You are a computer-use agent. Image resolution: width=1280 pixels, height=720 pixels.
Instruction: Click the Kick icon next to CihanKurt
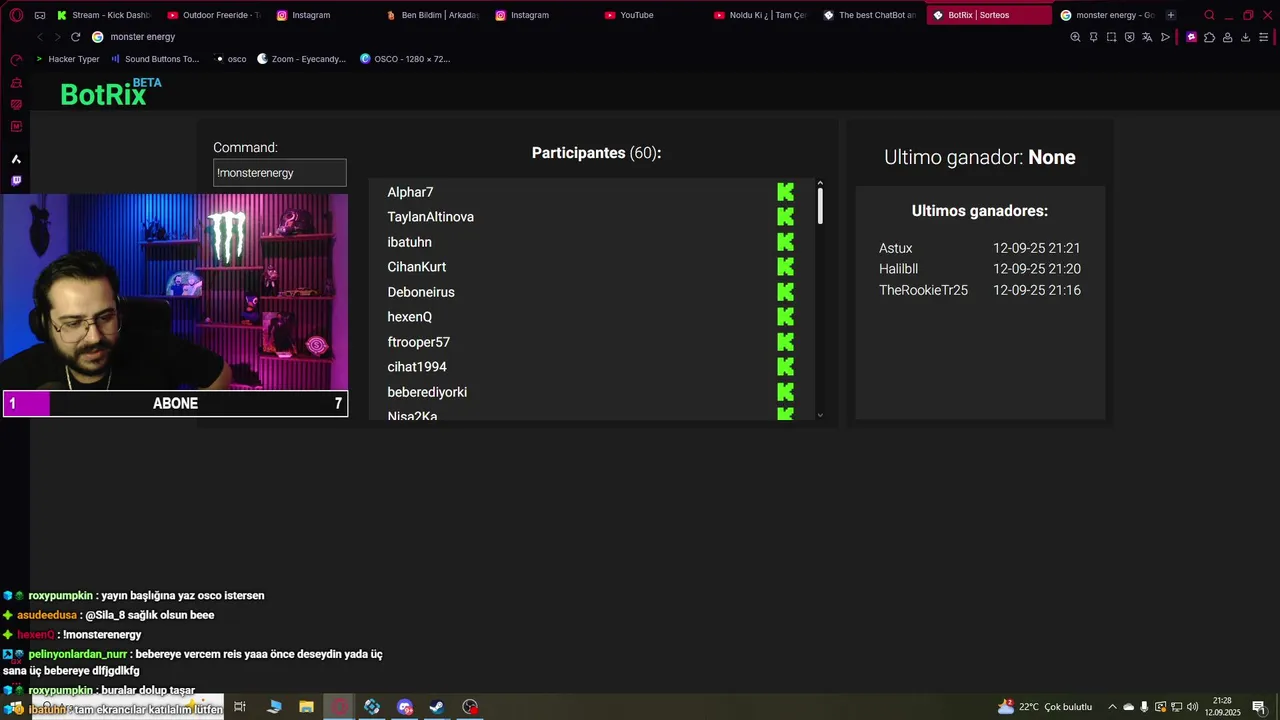click(x=786, y=267)
